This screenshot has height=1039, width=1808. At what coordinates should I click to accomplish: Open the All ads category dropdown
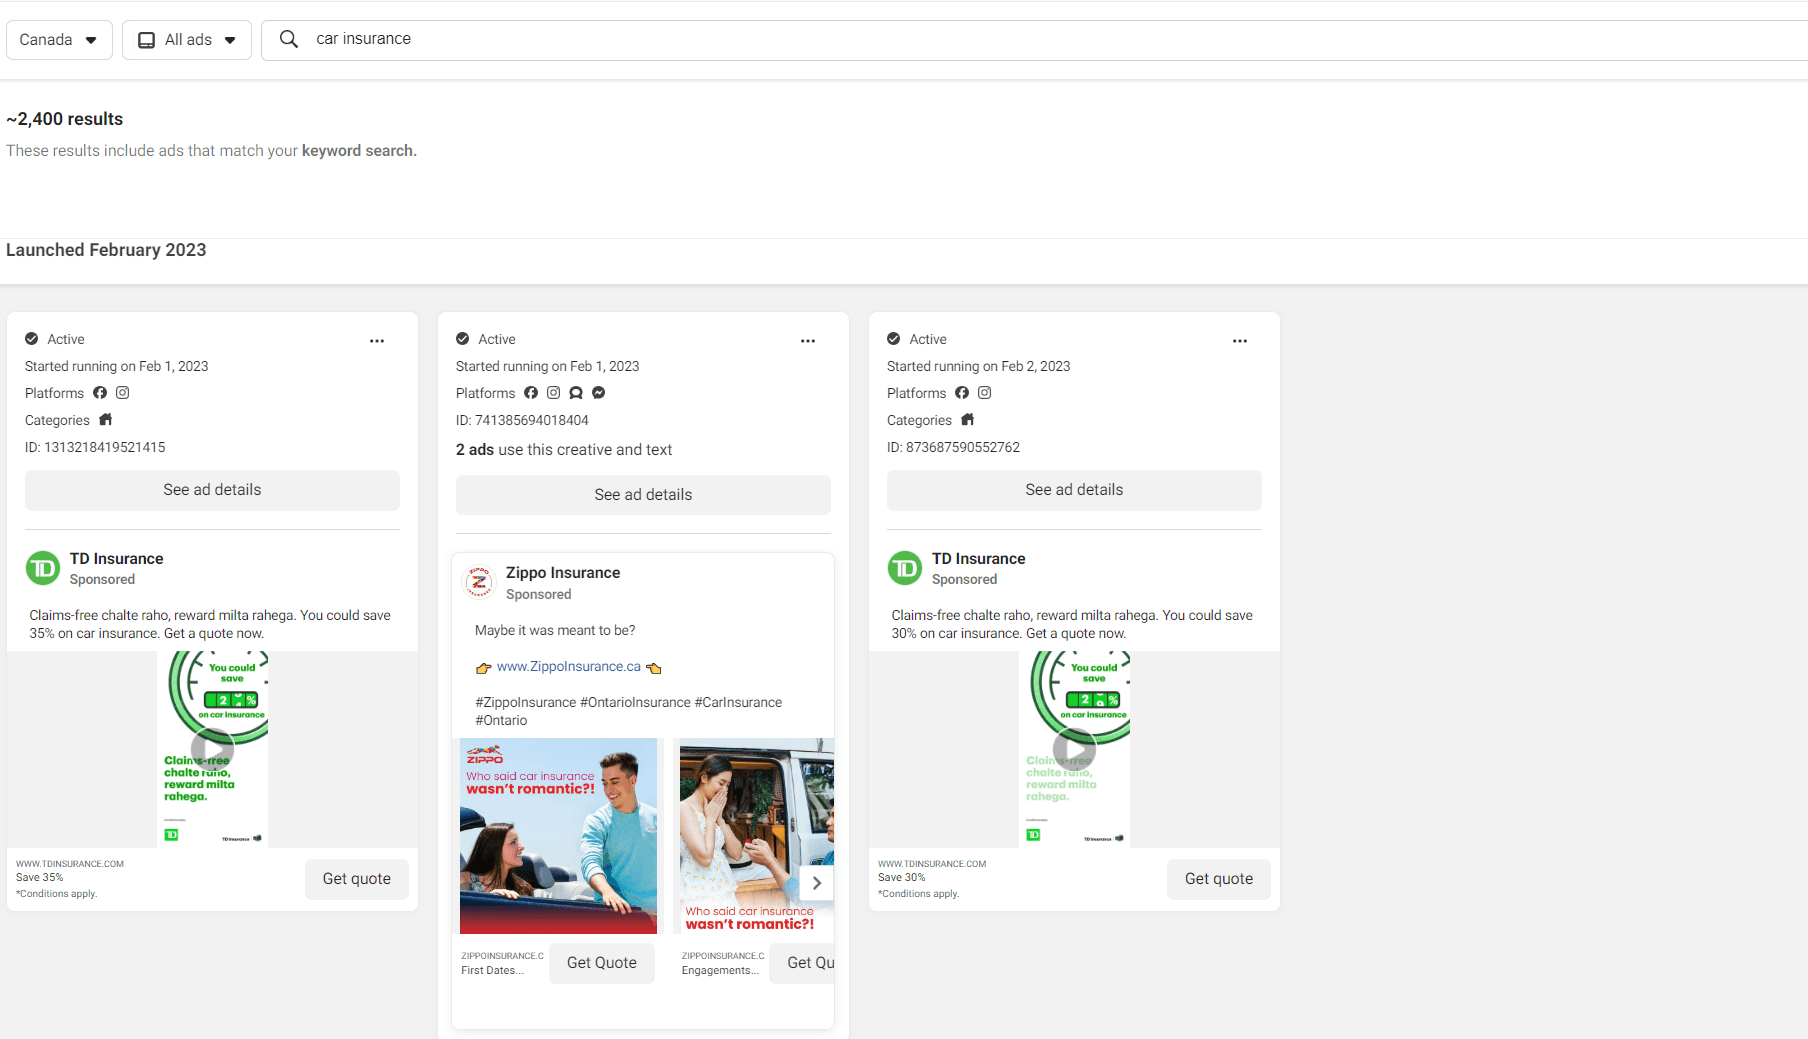[x=187, y=40]
